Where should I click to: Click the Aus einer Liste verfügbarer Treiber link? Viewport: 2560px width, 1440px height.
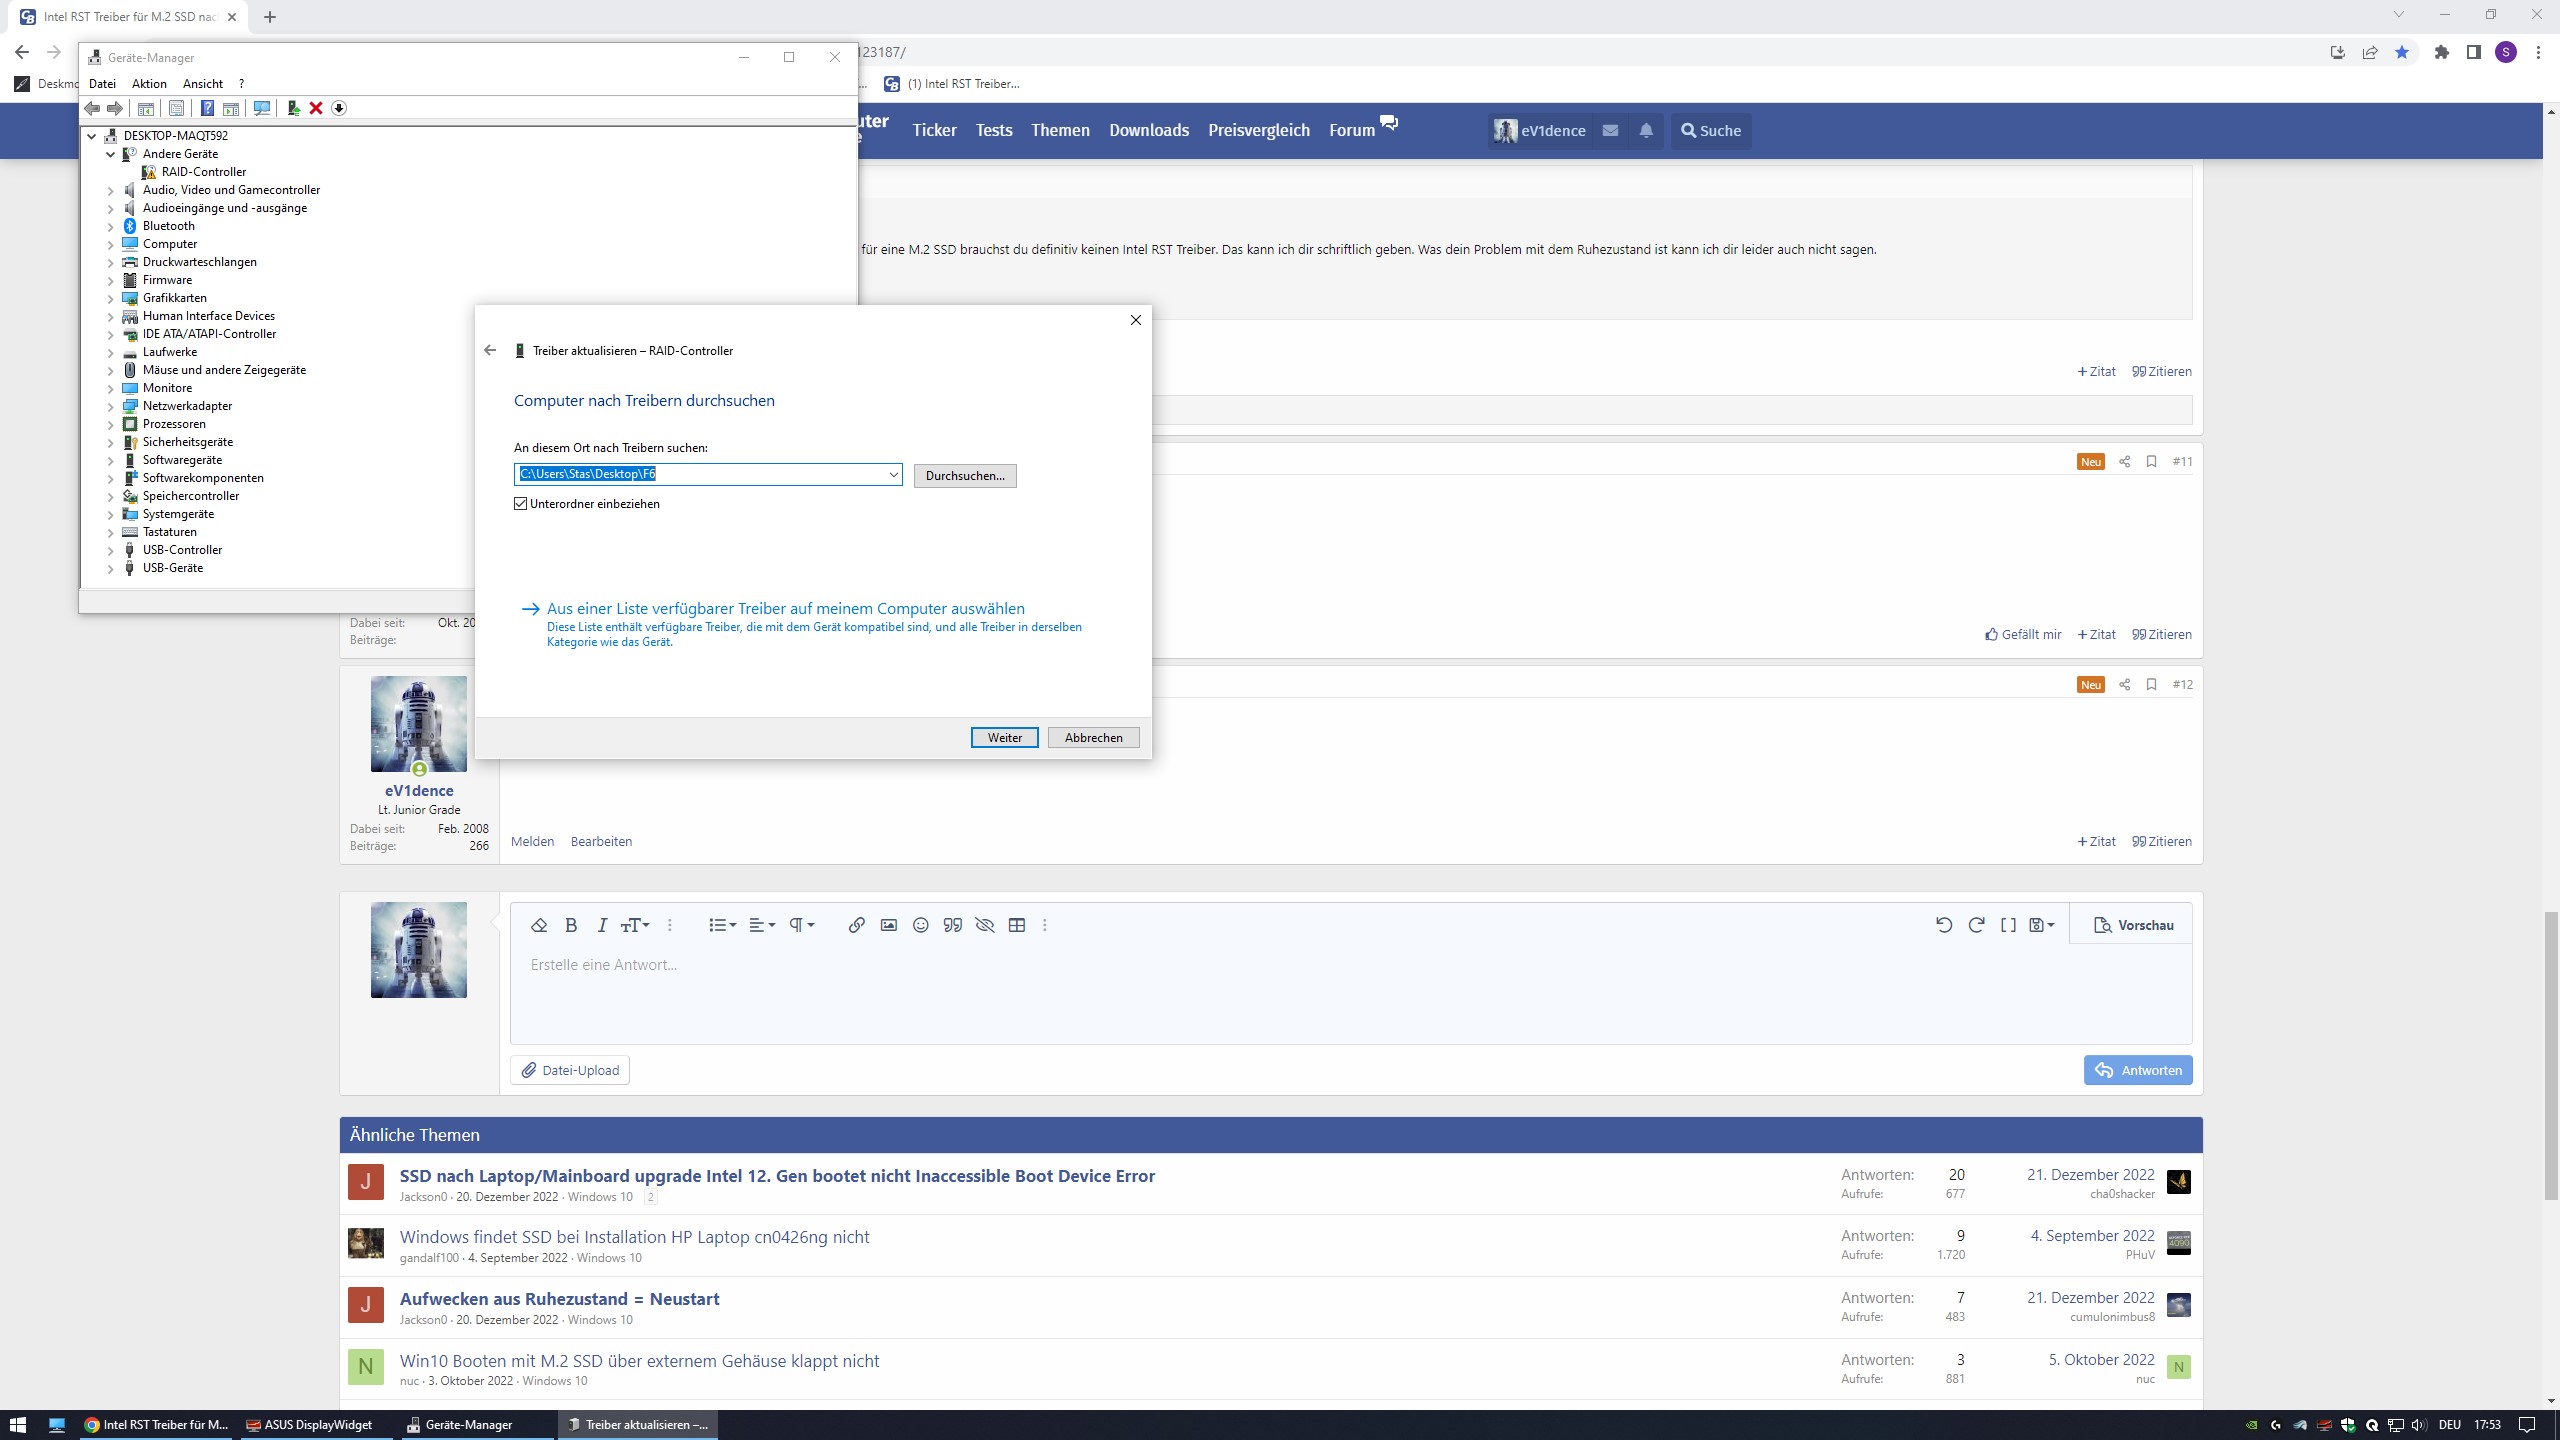click(785, 608)
